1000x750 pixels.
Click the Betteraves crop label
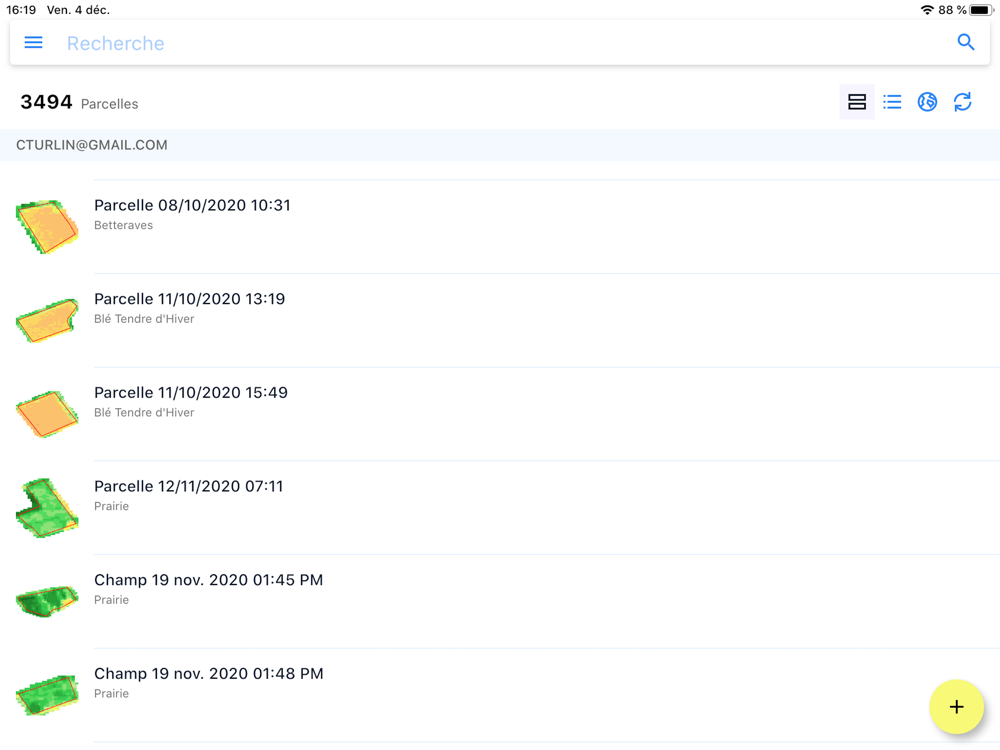[123, 225]
